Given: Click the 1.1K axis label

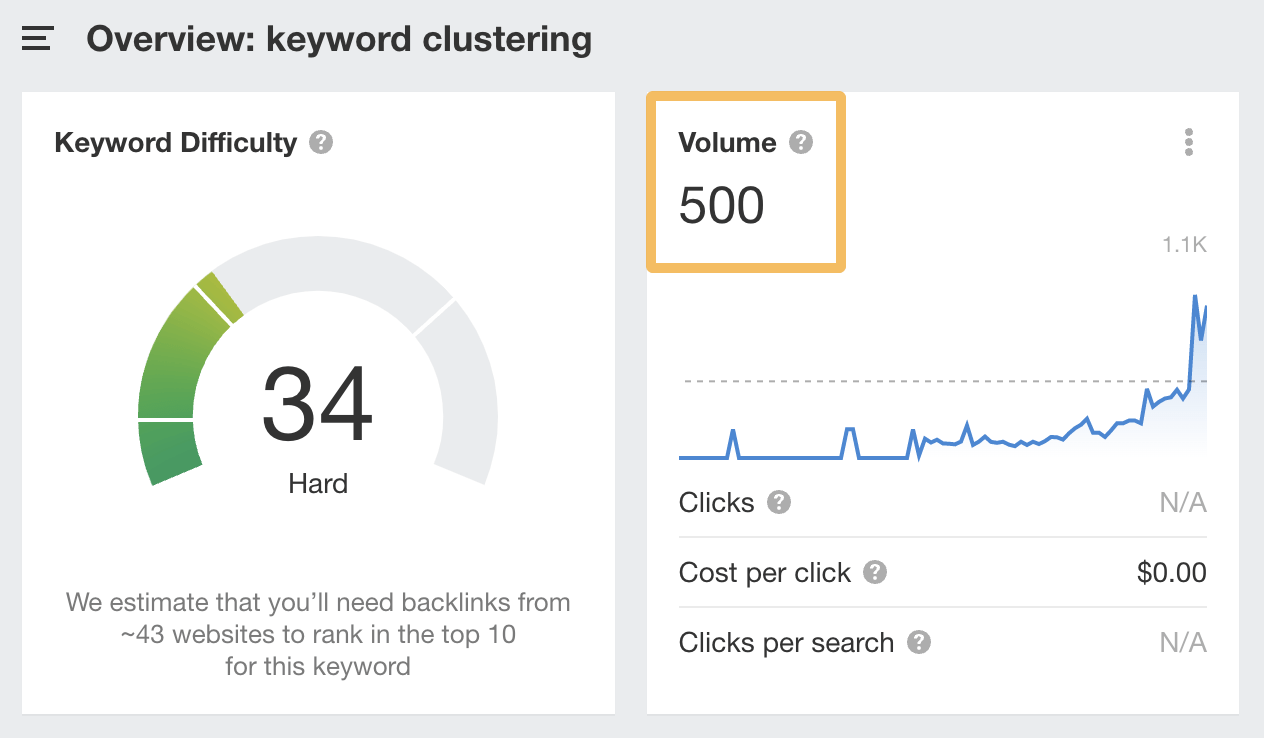Looking at the screenshot, I should coord(1183,244).
